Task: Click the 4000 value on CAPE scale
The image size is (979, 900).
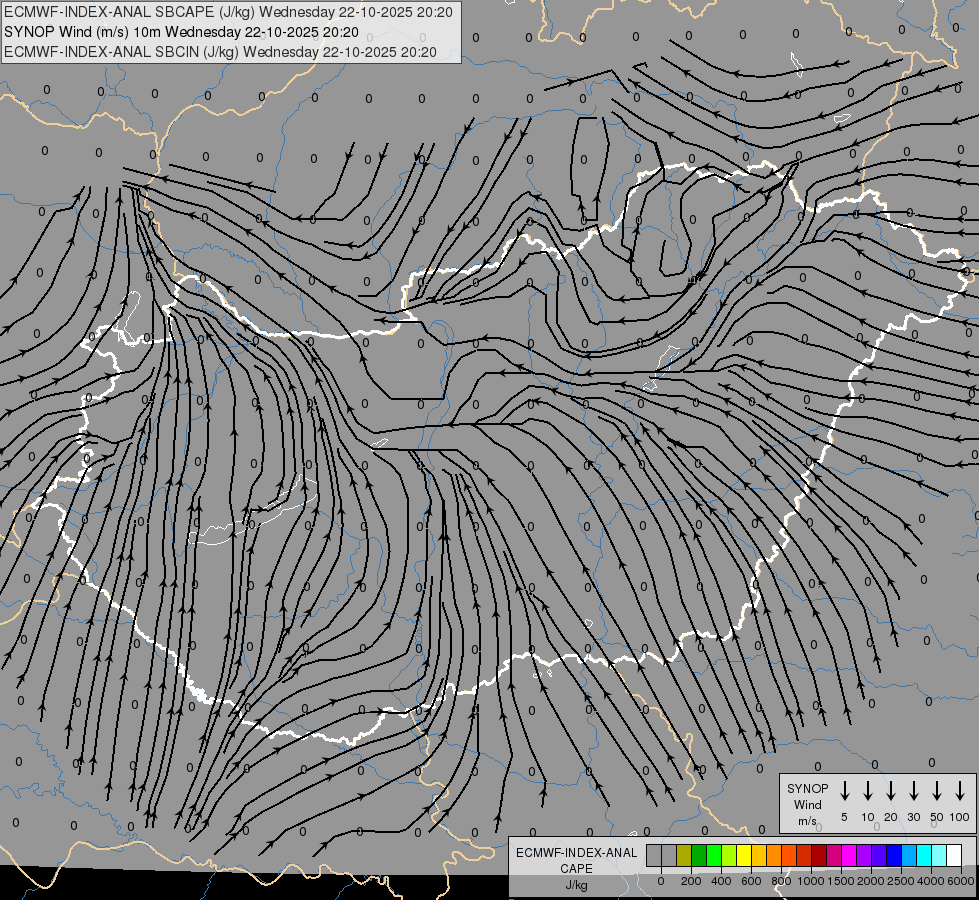Action: click(931, 881)
